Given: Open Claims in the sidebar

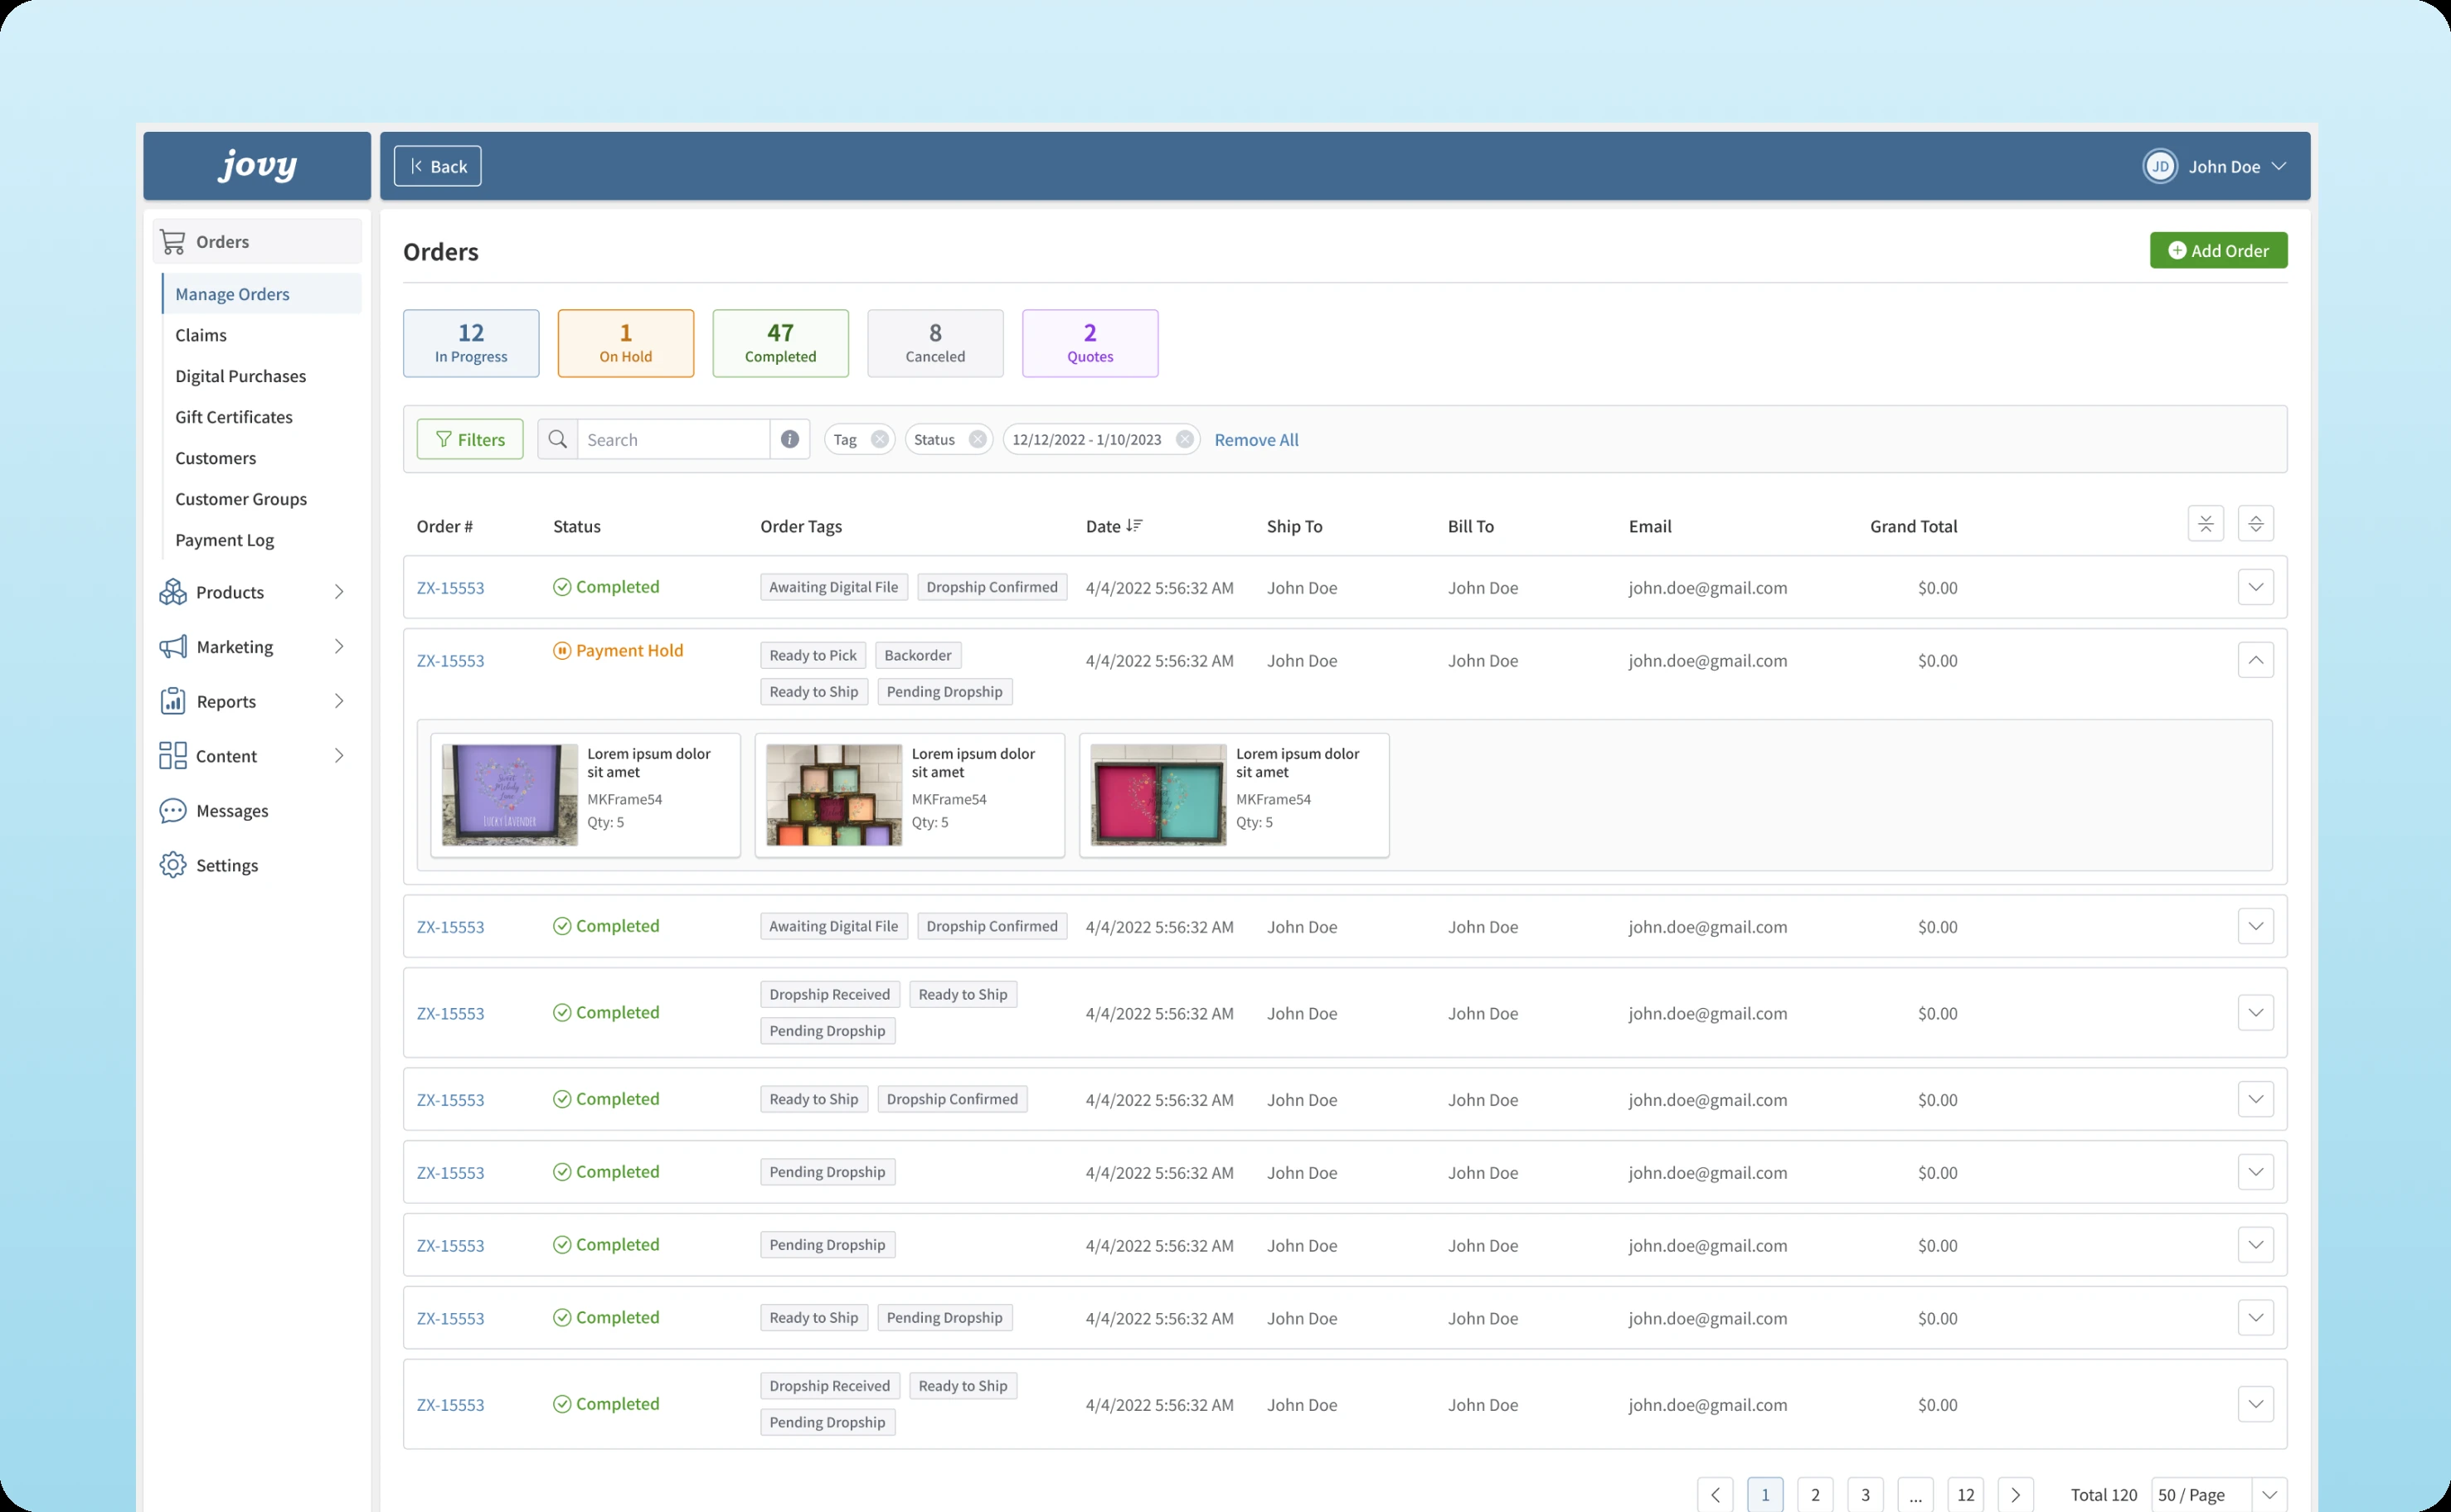Looking at the screenshot, I should pos(201,335).
